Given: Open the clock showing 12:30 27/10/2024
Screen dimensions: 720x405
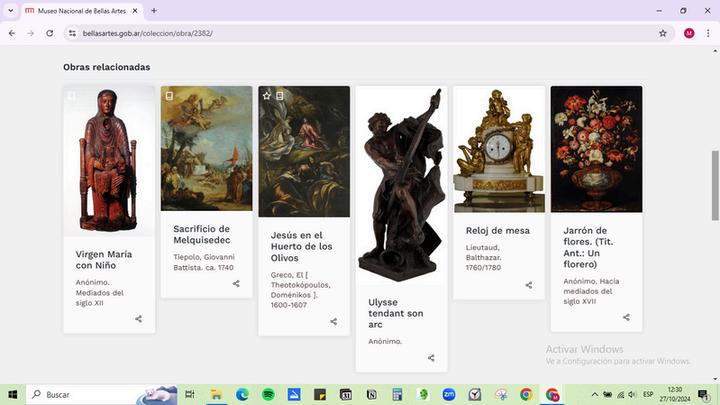Looking at the screenshot, I should click(675, 394).
